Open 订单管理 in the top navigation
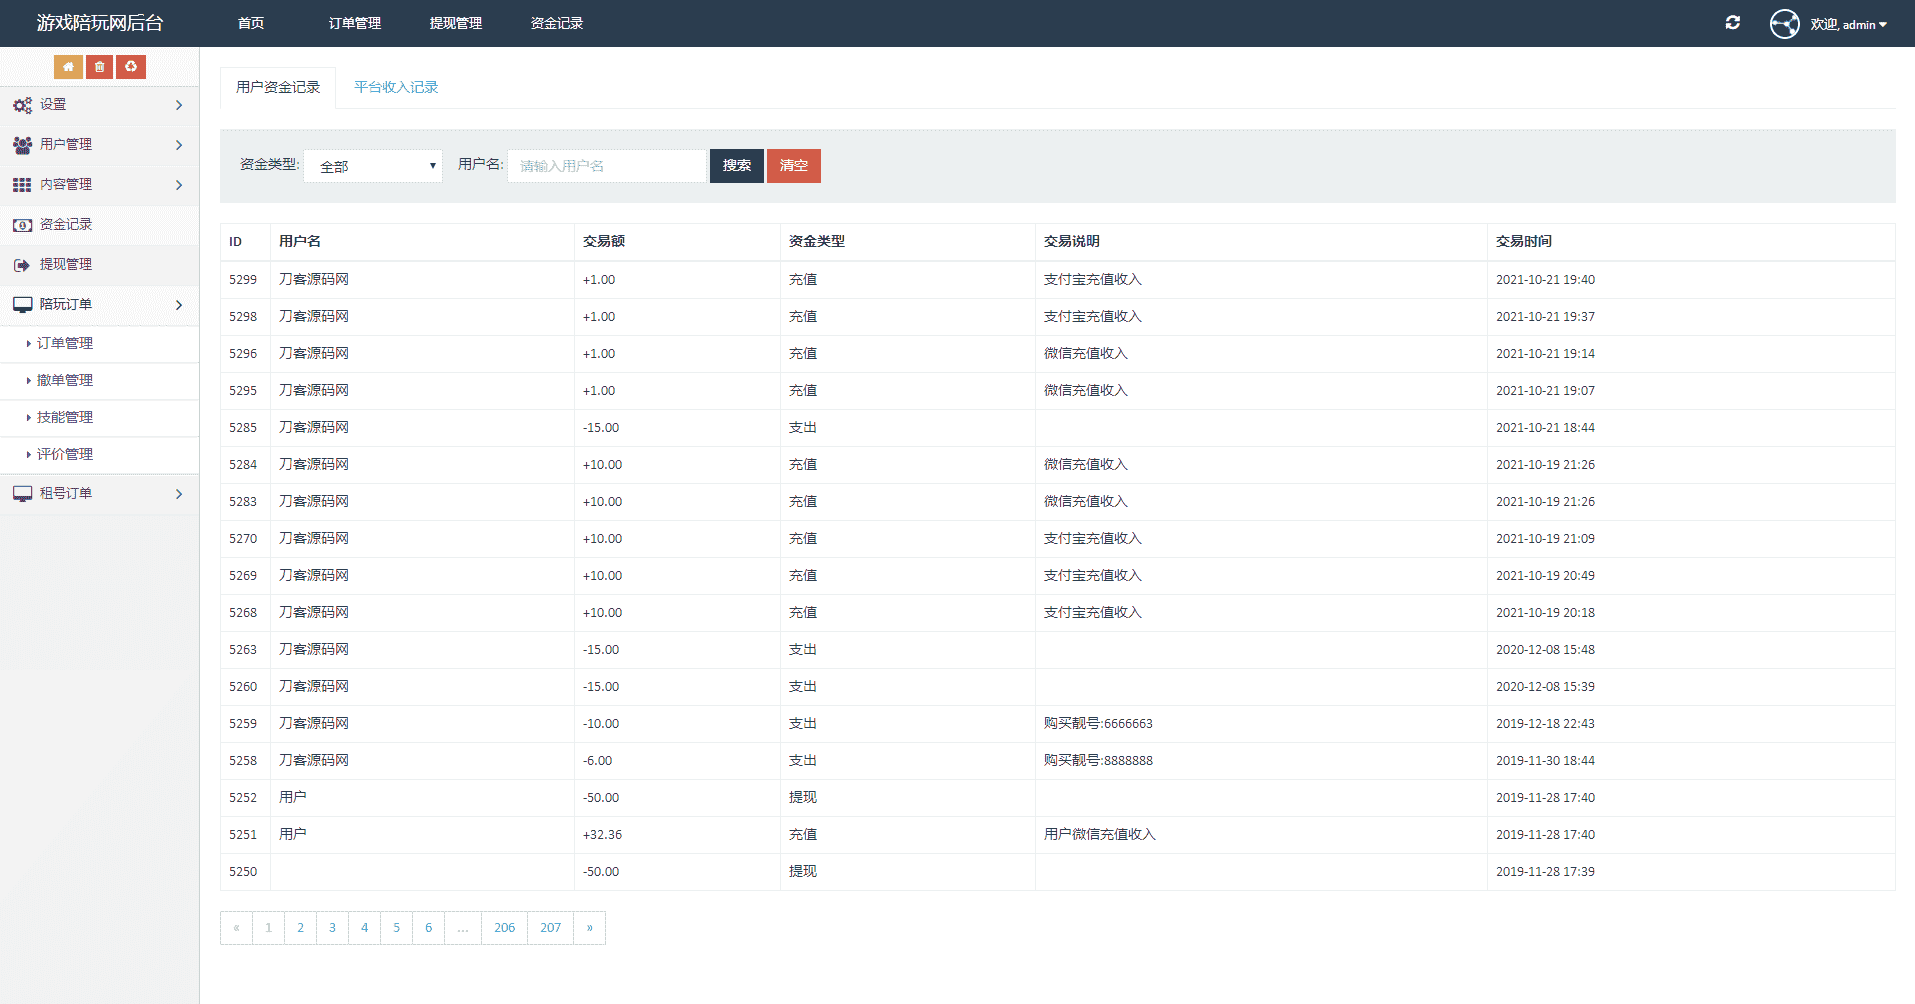This screenshot has width=1915, height=1004. 355,23
